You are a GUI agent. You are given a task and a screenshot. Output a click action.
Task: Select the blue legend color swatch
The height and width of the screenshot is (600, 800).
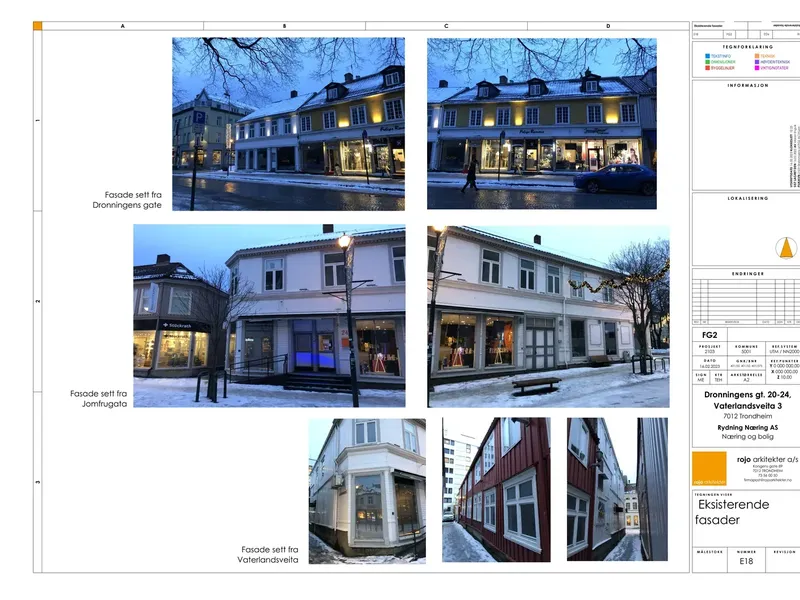point(708,56)
